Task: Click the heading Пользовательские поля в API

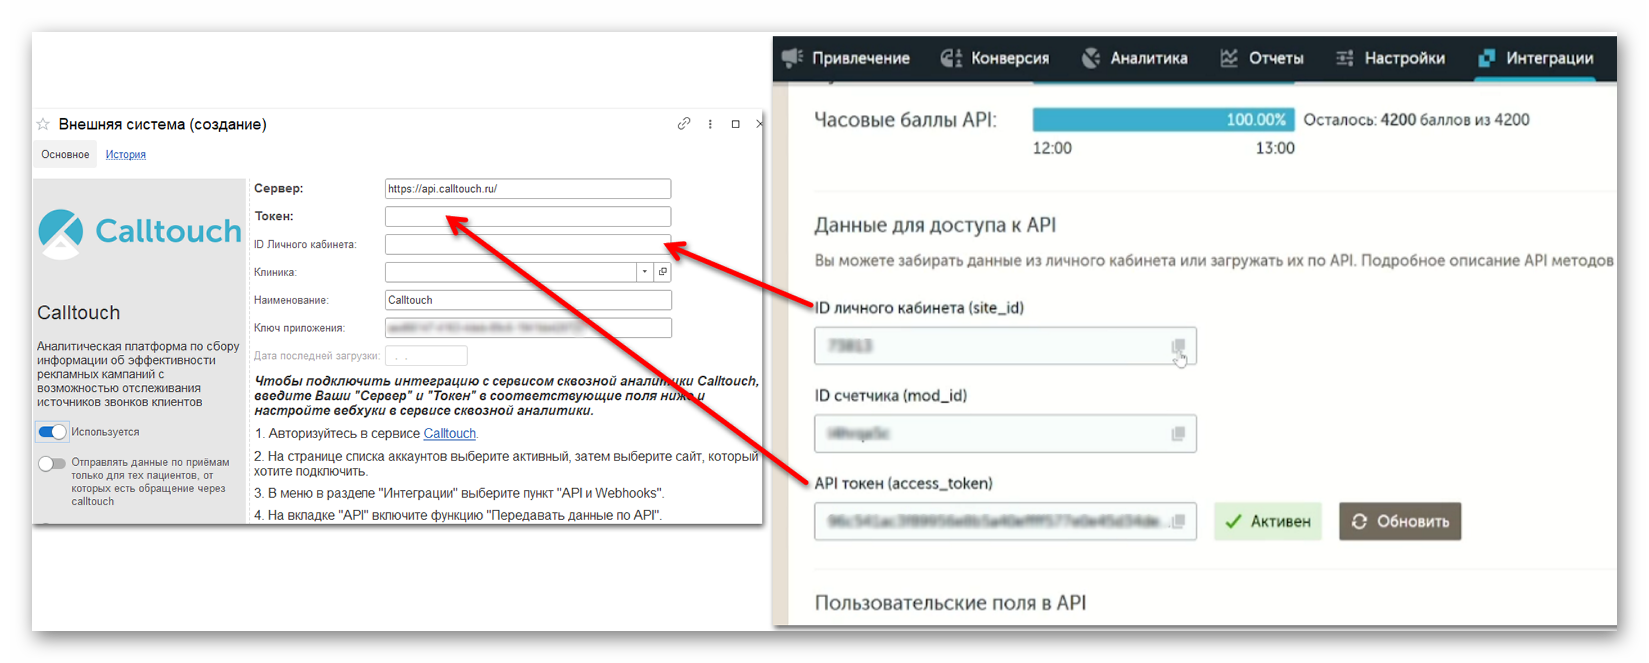Action: click(950, 603)
